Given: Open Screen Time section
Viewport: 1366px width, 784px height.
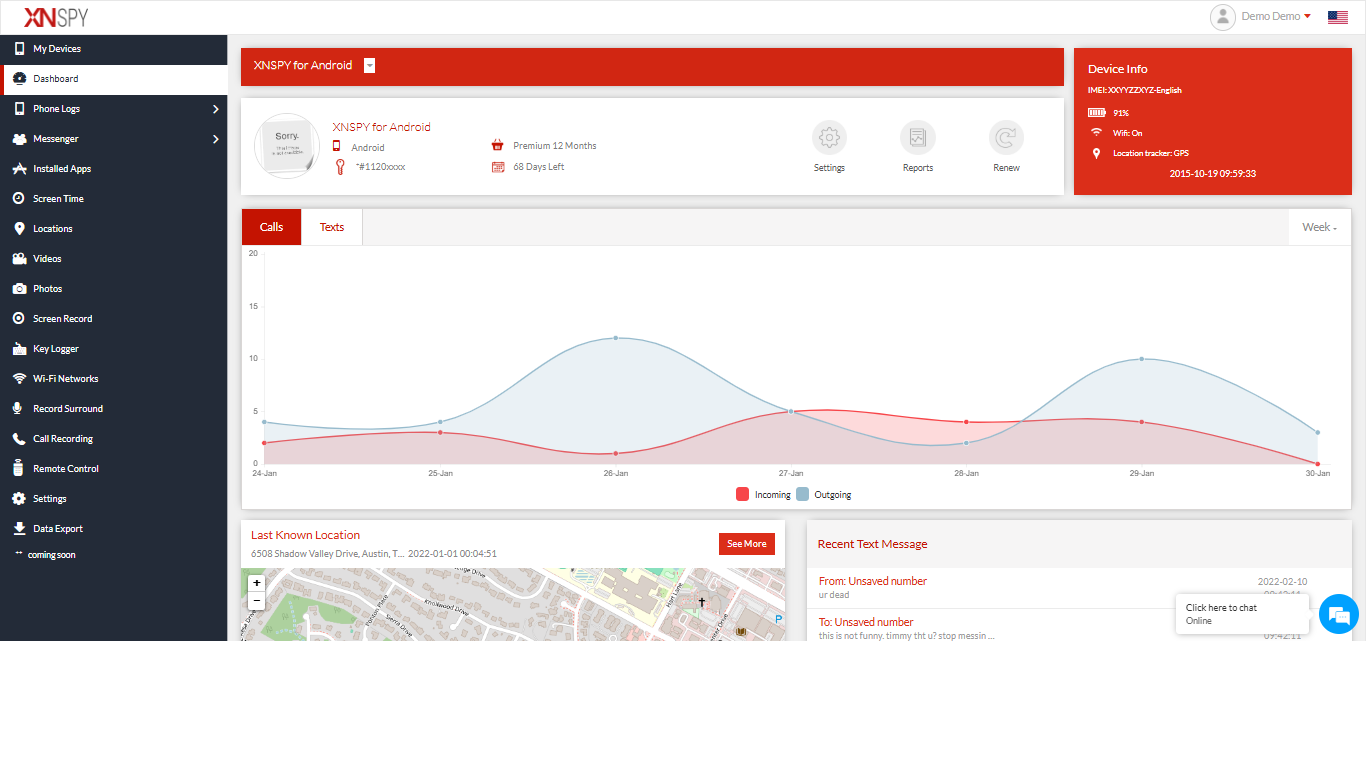Looking at the screenshot, I should 114,199.
